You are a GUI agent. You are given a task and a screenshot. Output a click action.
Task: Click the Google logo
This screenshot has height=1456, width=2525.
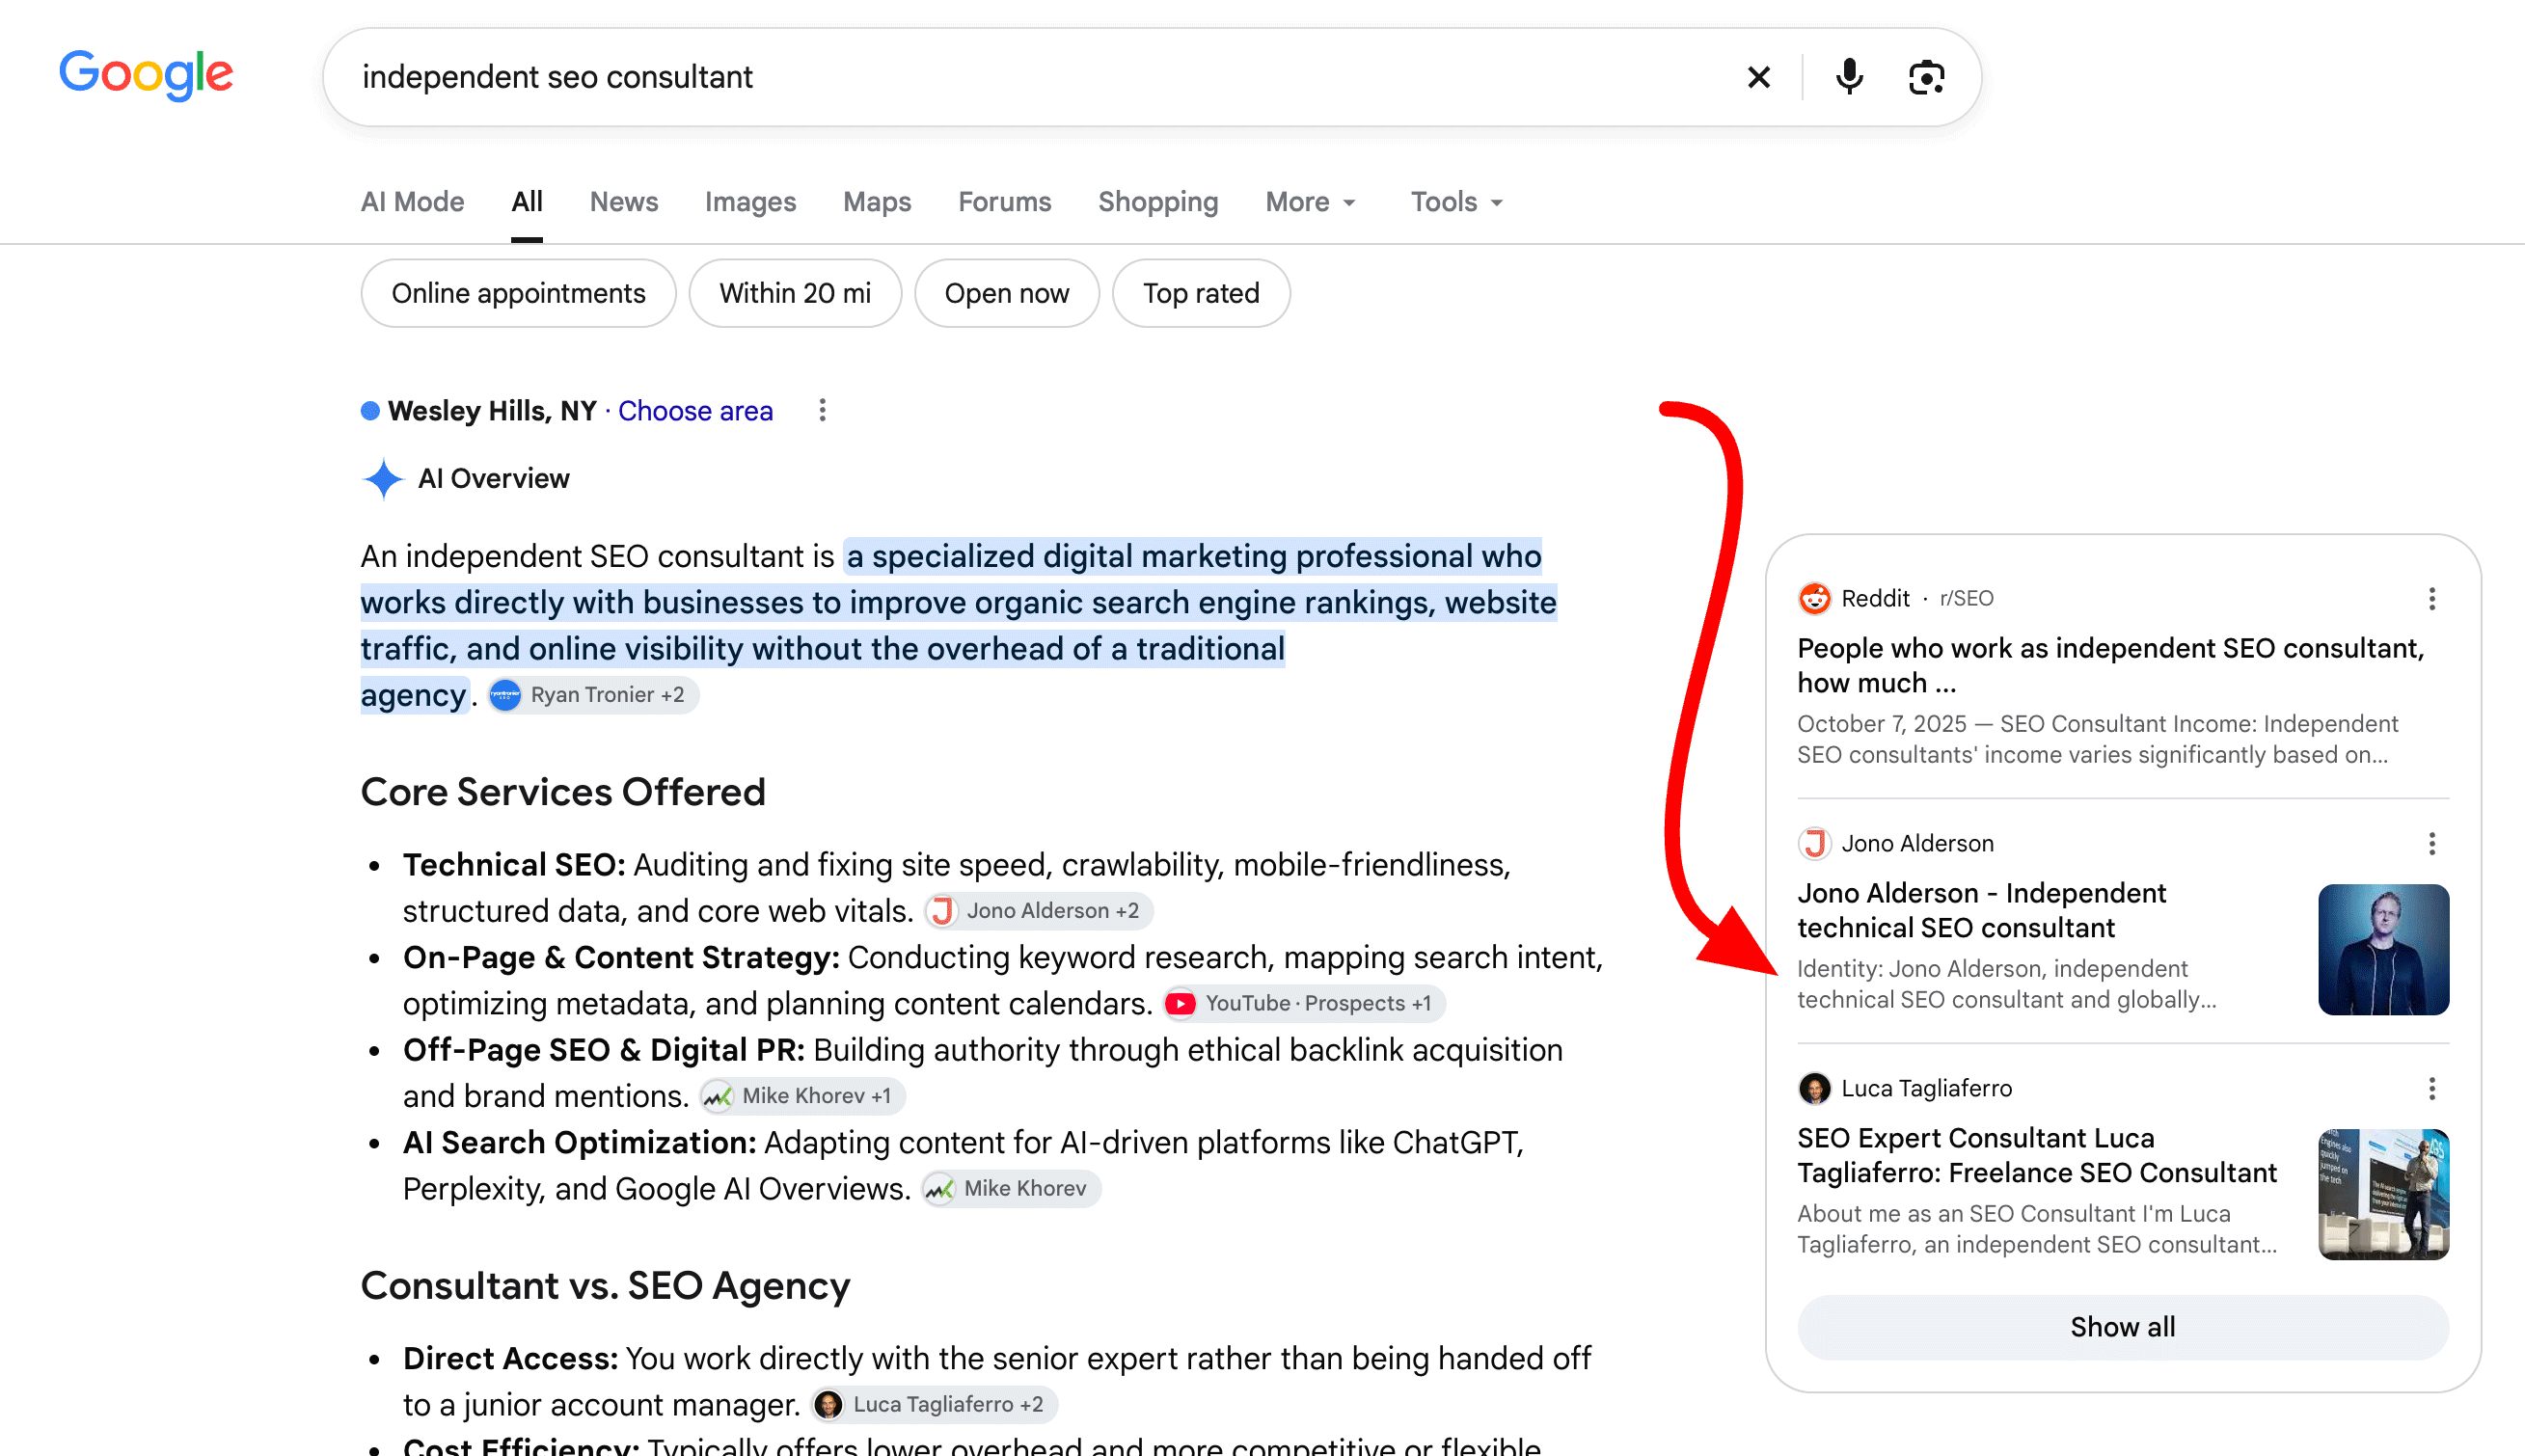coord(146,75)
